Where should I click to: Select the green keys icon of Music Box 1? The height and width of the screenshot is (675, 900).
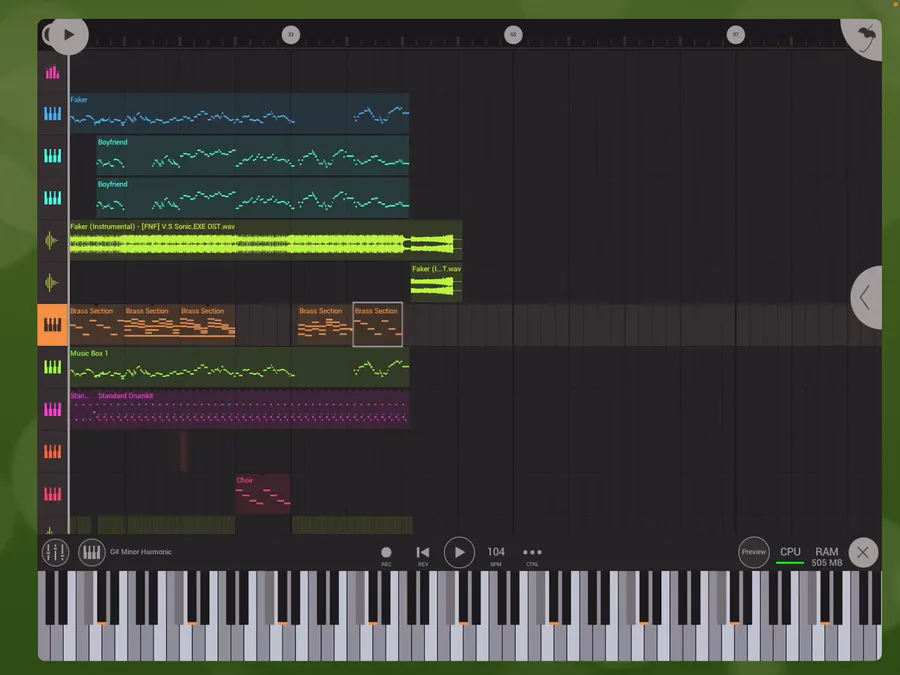point(52,367)
